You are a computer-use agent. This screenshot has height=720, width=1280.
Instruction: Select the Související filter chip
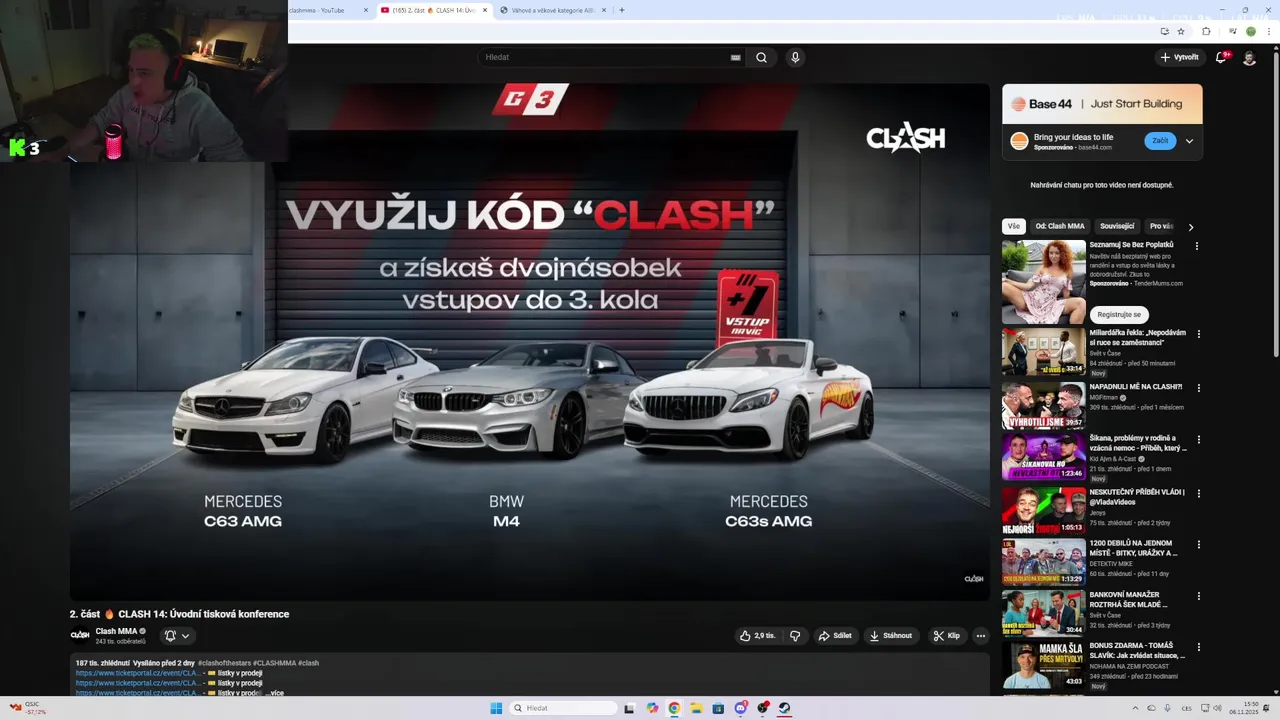(x=1117, y=226)
